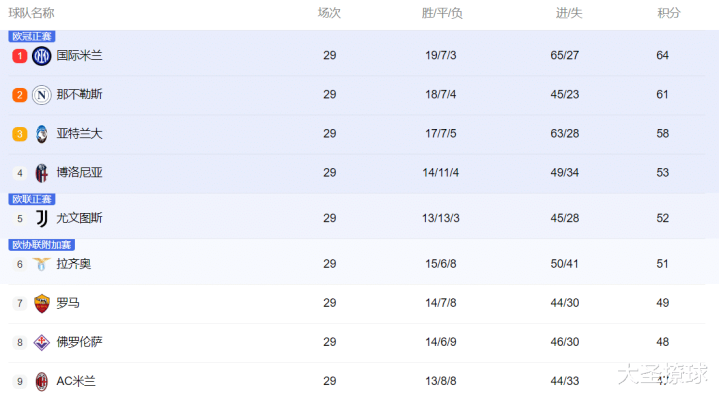
Task: Open the 那不勒斯 team link
Action: 79,95
